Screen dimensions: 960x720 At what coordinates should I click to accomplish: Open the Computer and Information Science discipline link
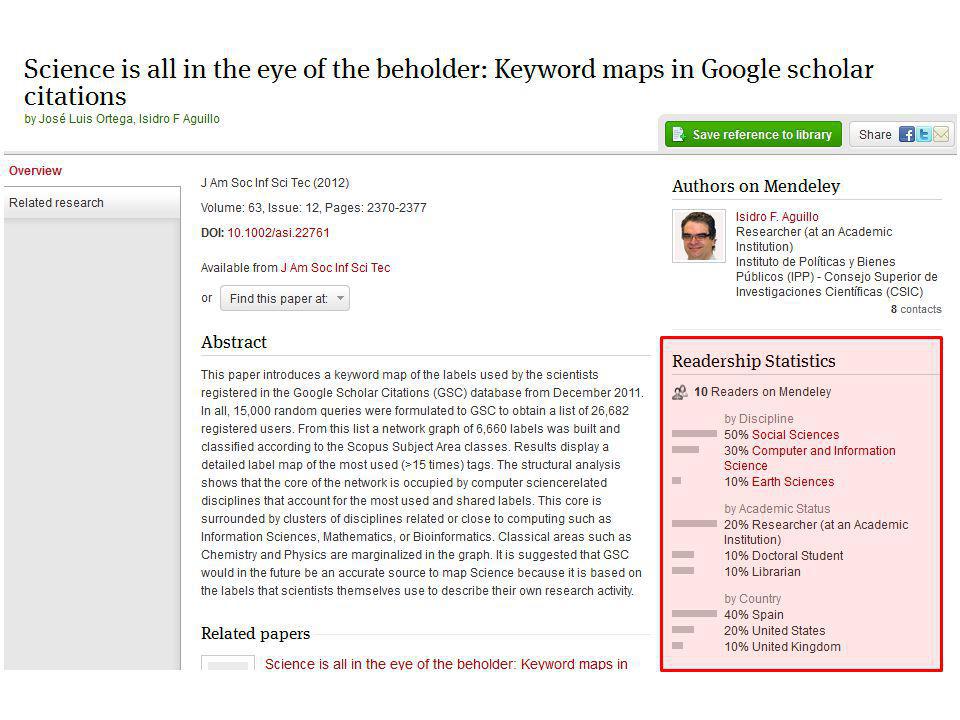[x=809, y=458]
